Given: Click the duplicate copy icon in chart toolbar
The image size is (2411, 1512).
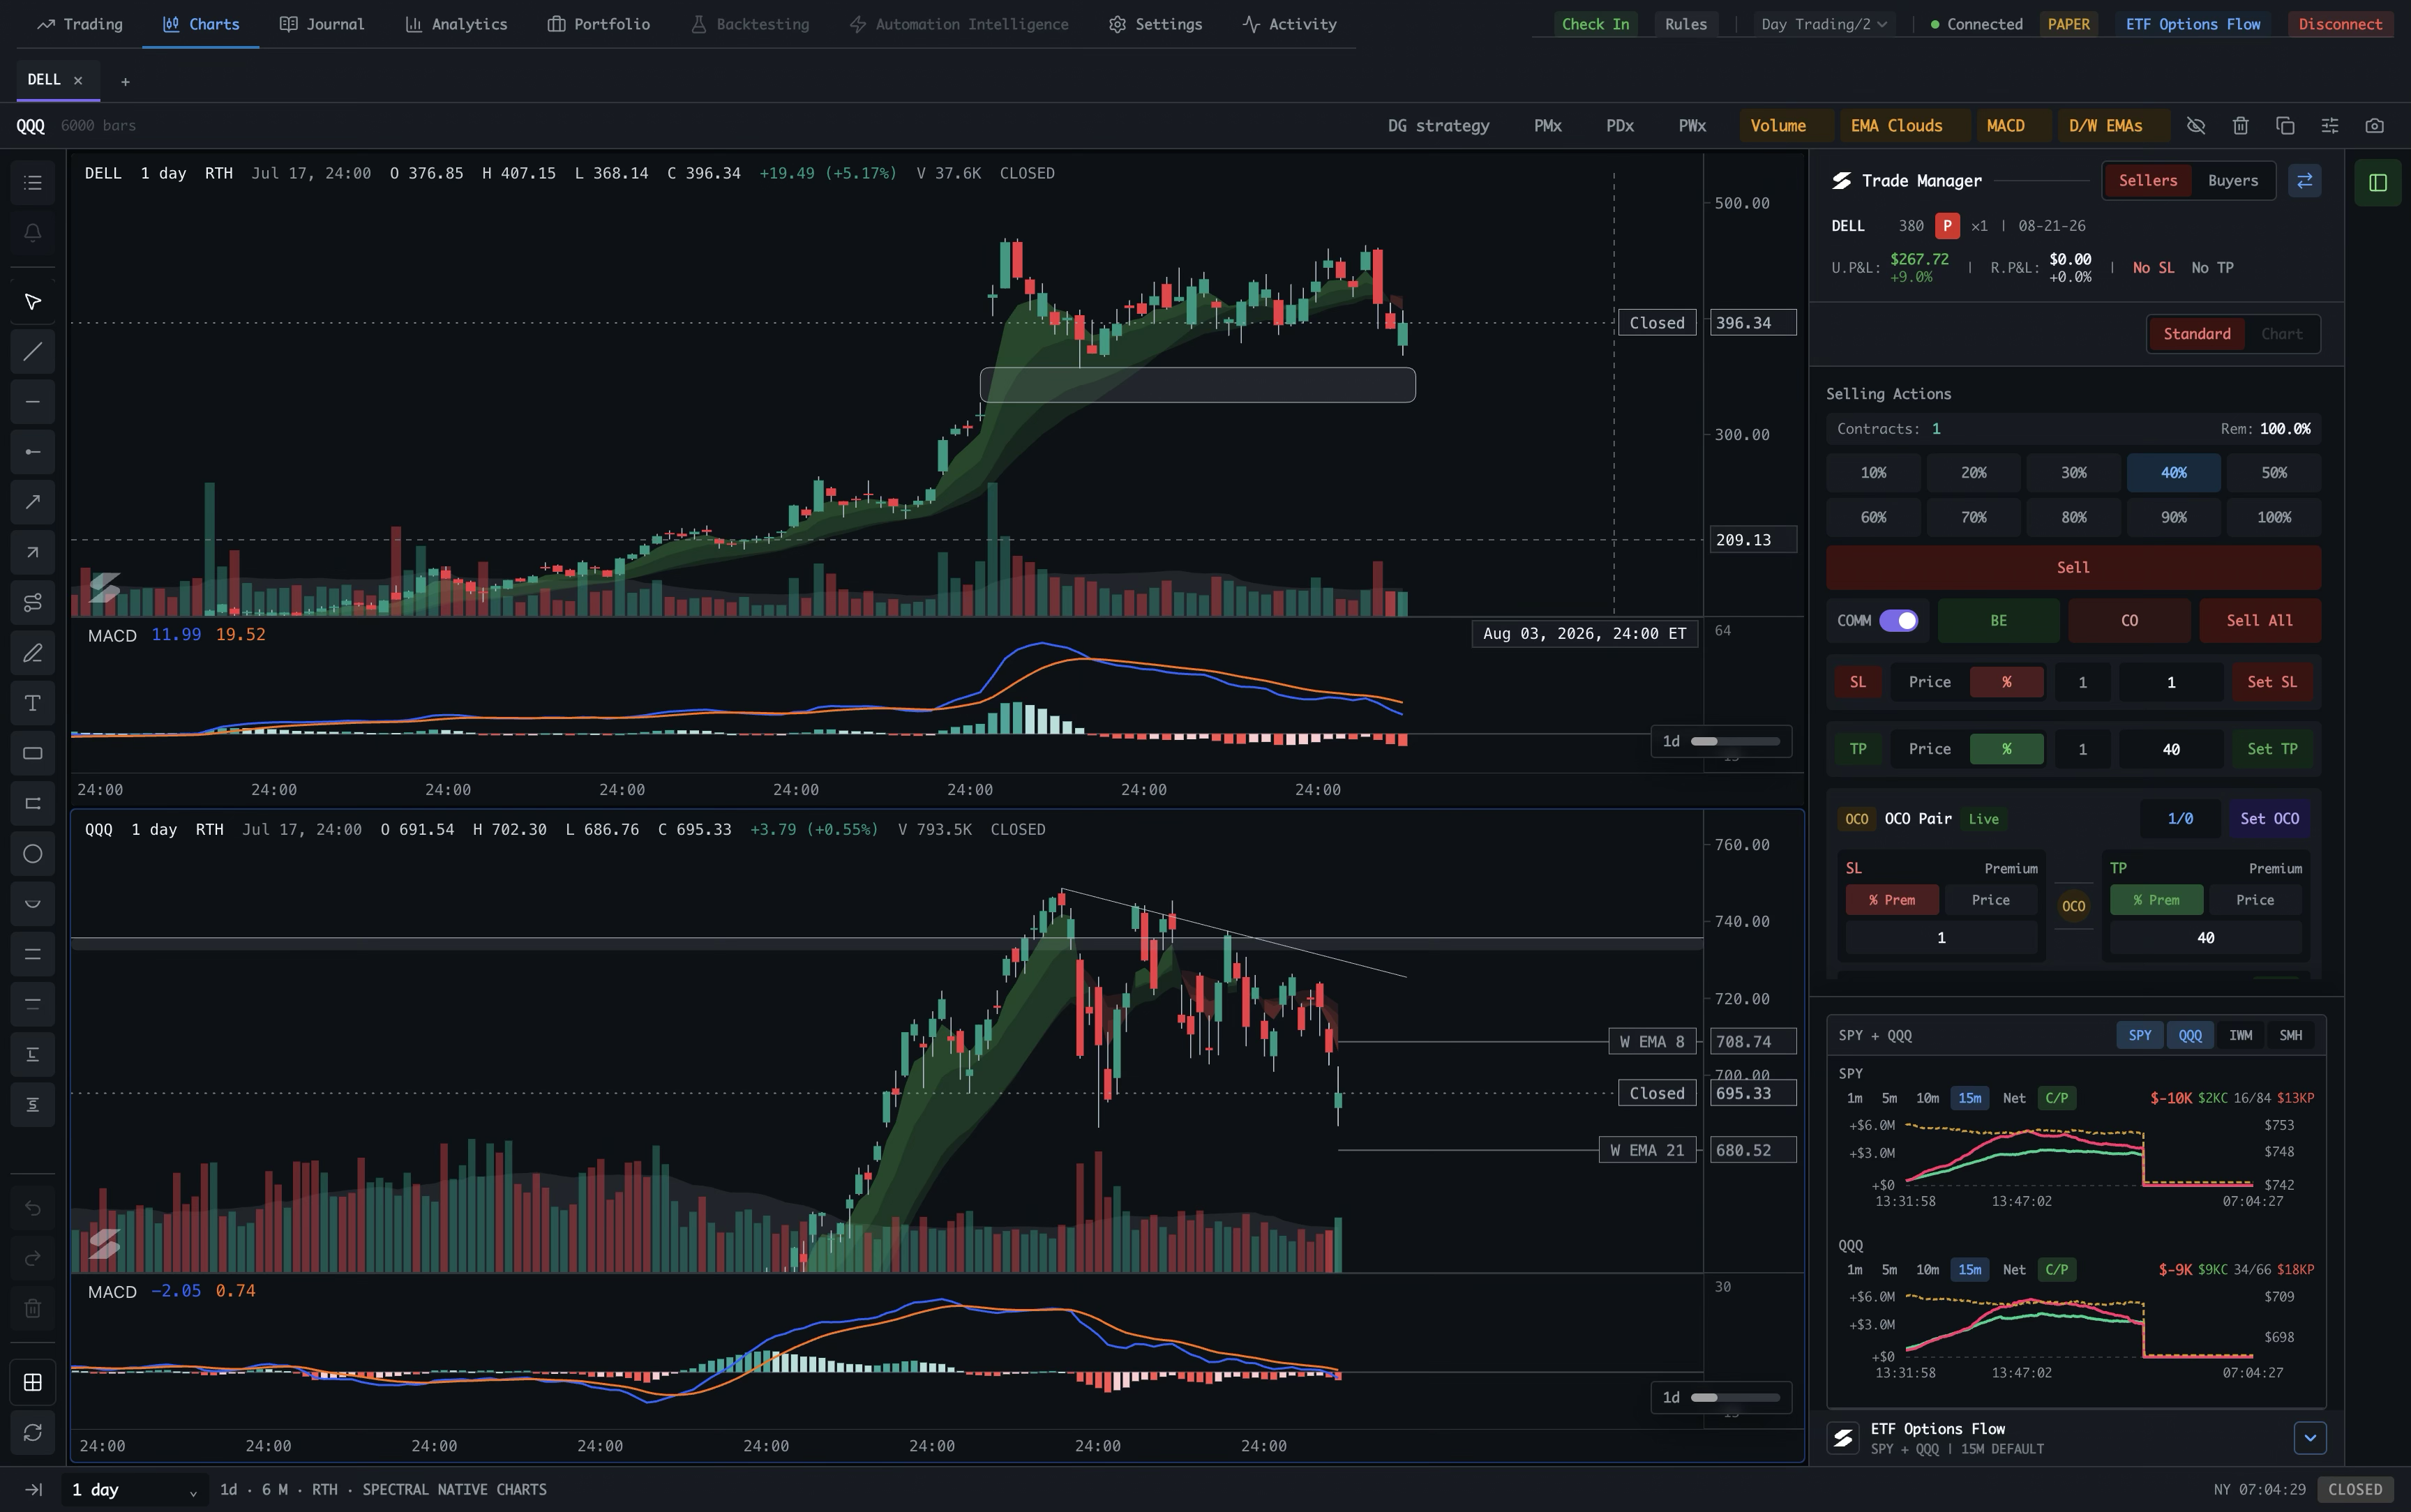Looking at the screenshot, I should click(x=2285, y=126).
